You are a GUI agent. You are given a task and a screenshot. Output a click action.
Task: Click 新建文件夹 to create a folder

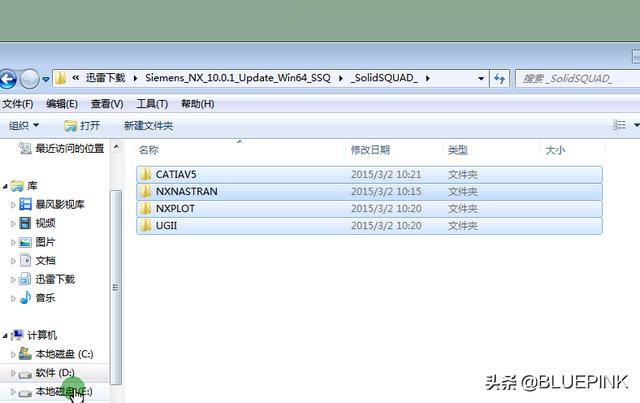[x=149, y=125]
